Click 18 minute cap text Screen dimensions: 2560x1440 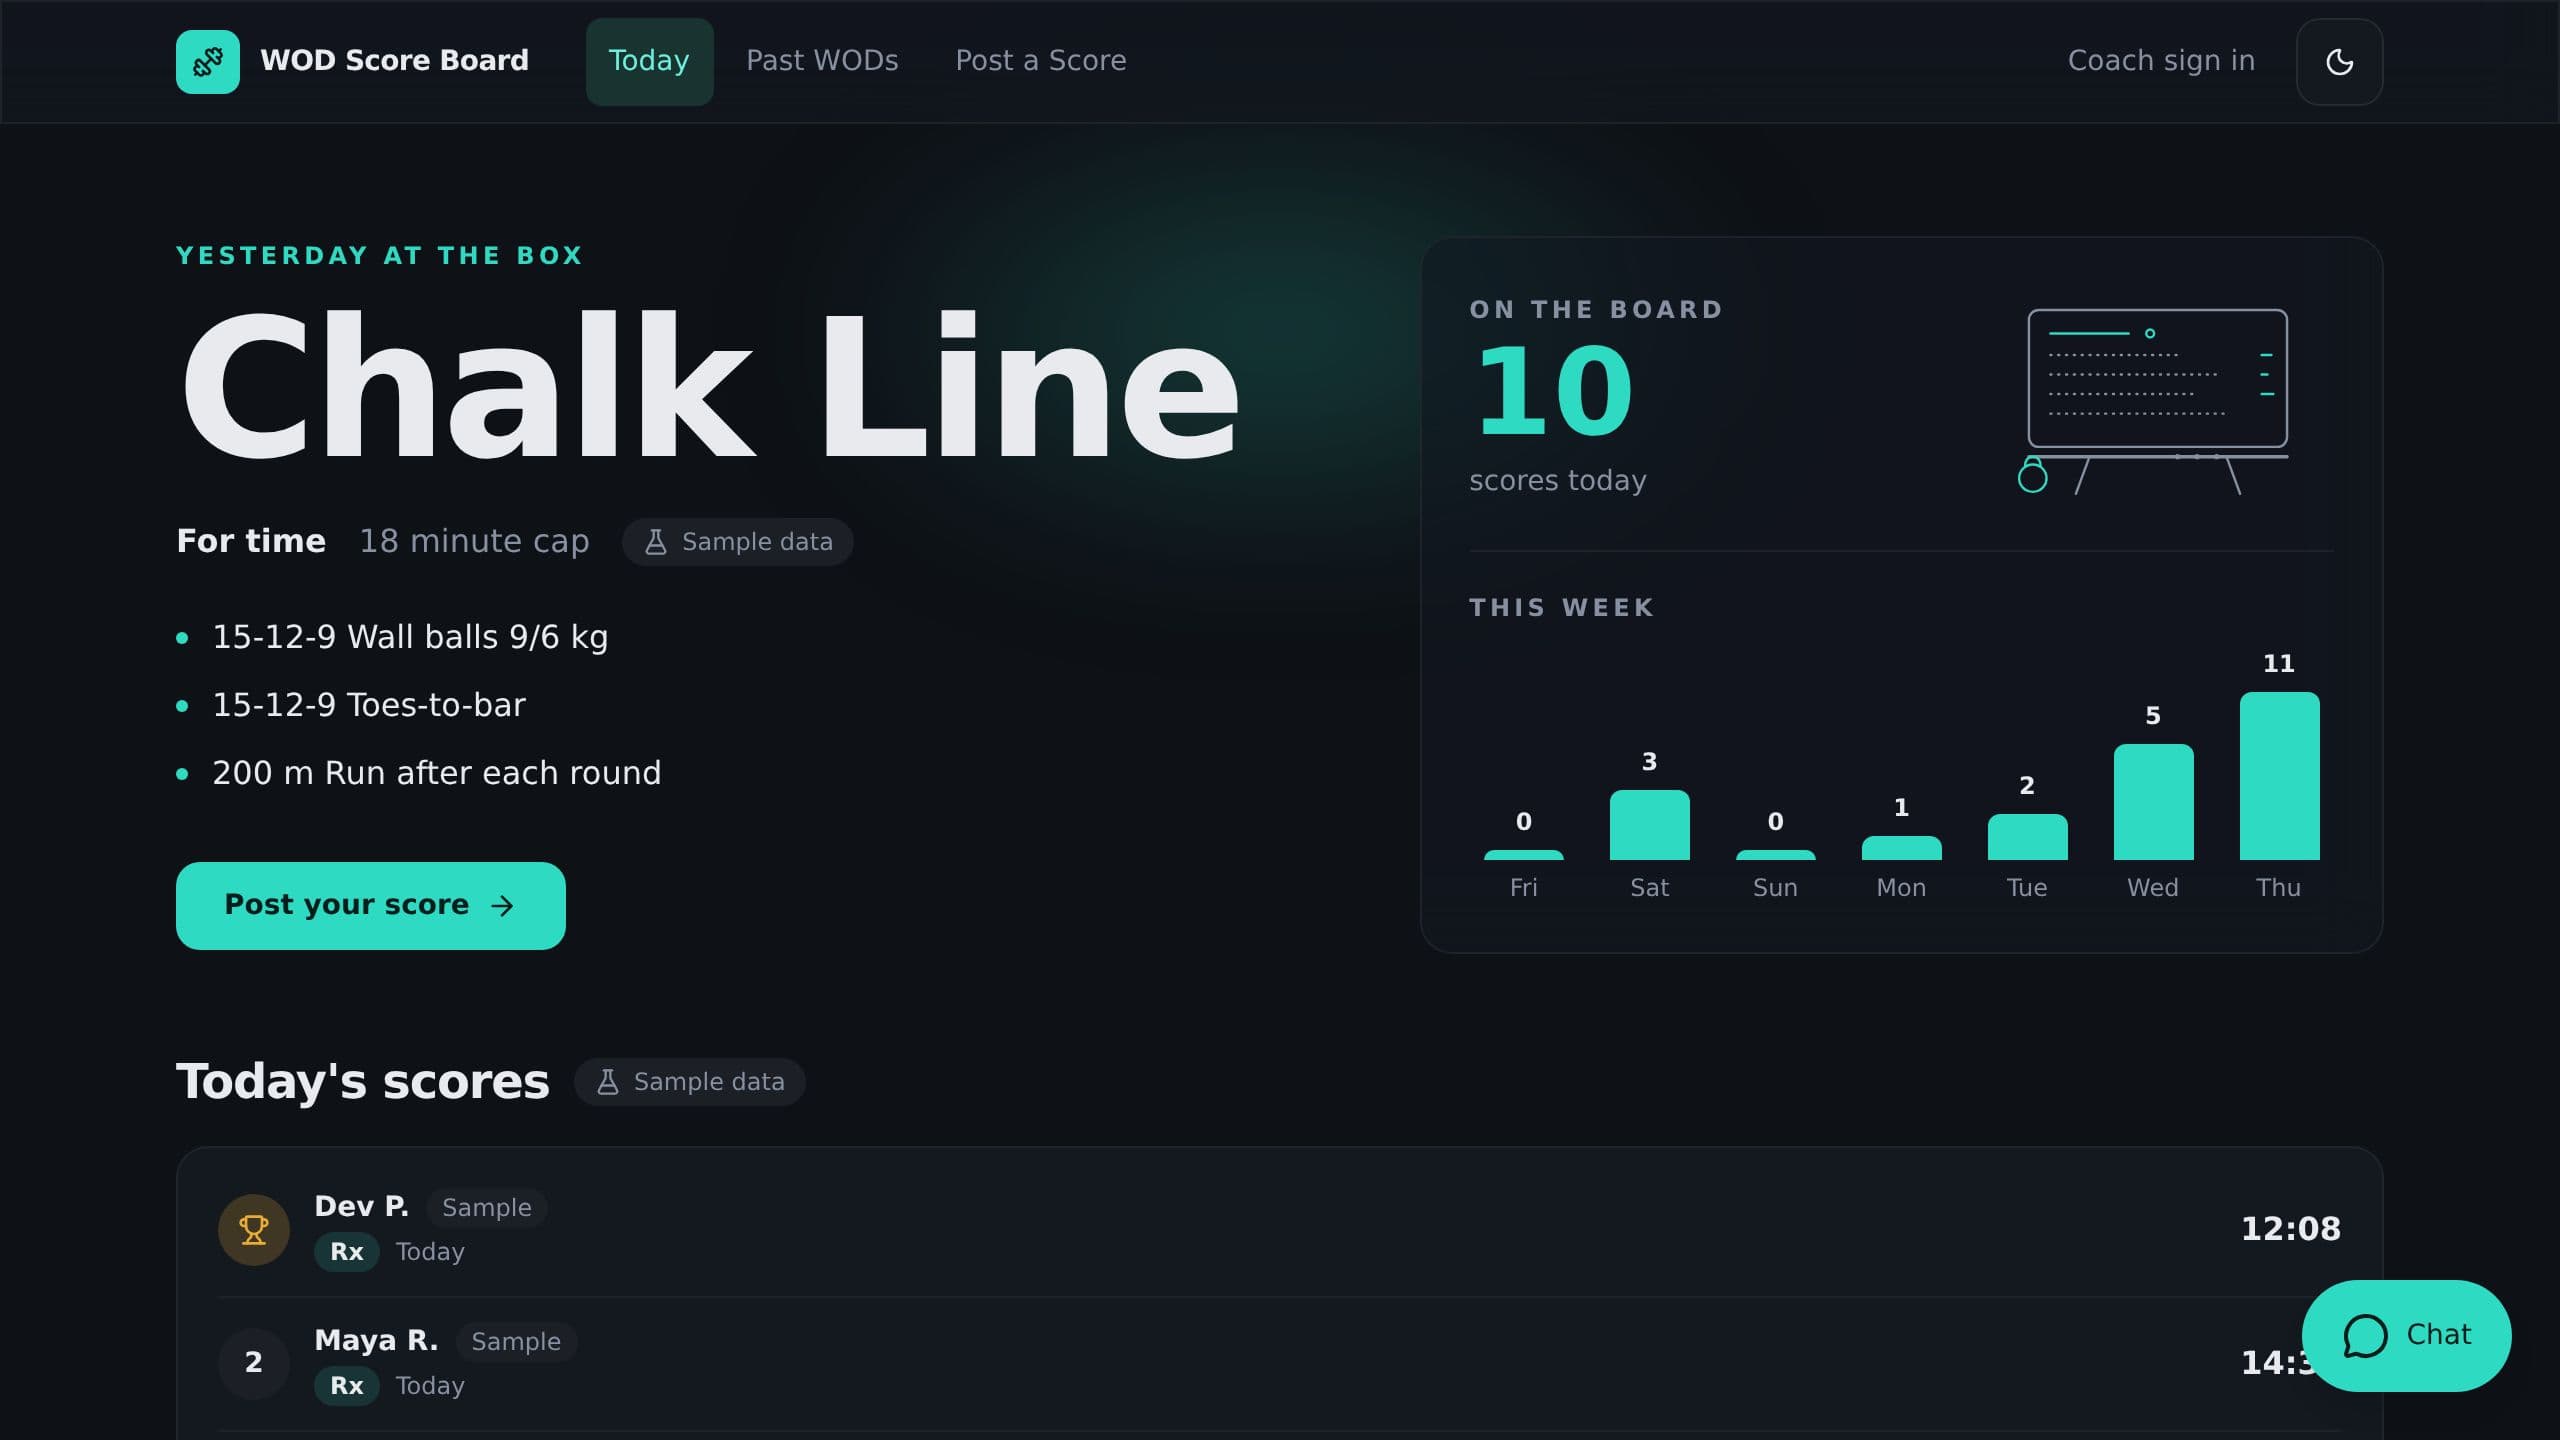pyautogui.click(x=474, y=541)
